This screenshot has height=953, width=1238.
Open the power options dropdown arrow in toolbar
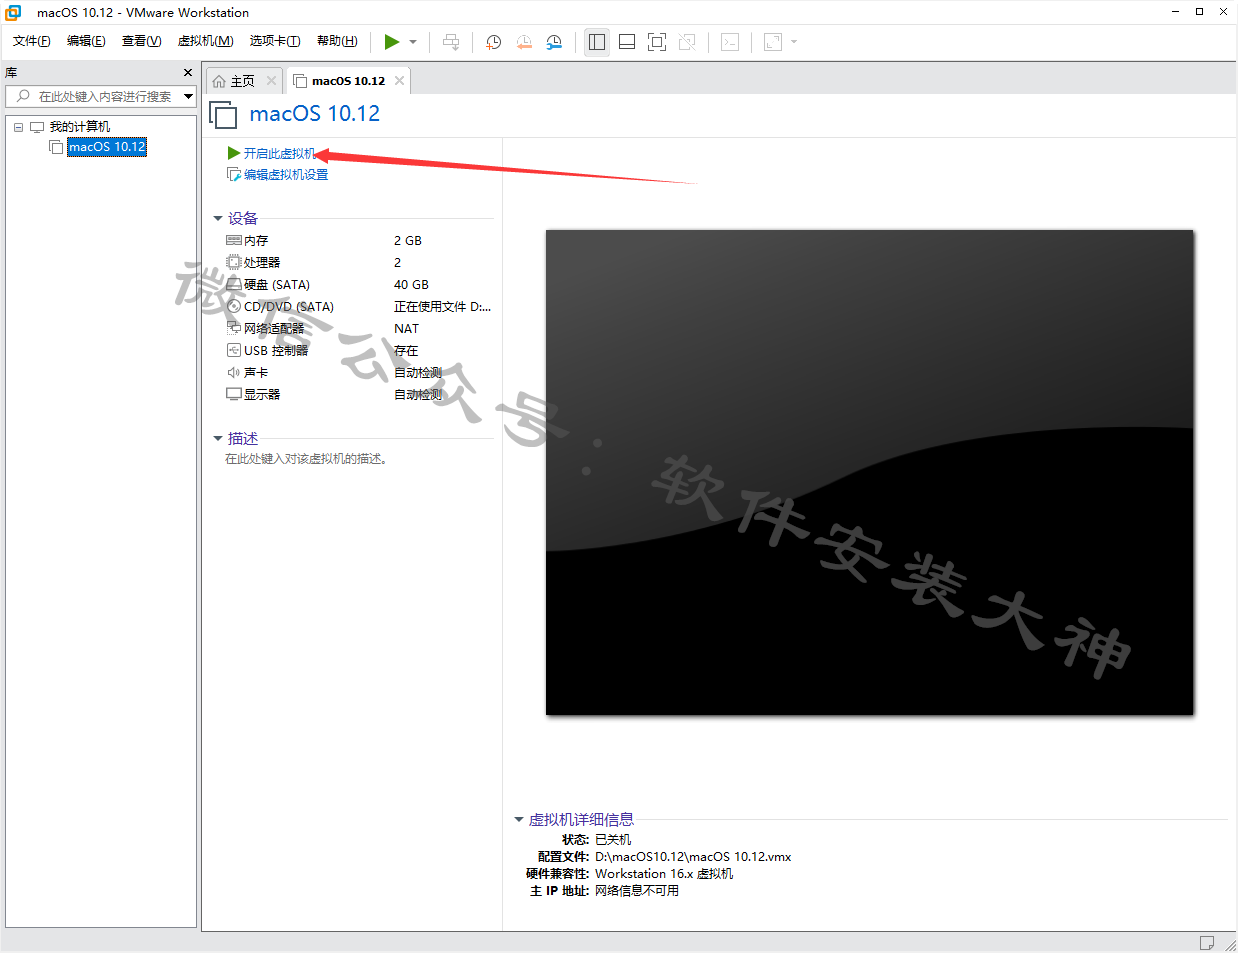pos(413,42)
